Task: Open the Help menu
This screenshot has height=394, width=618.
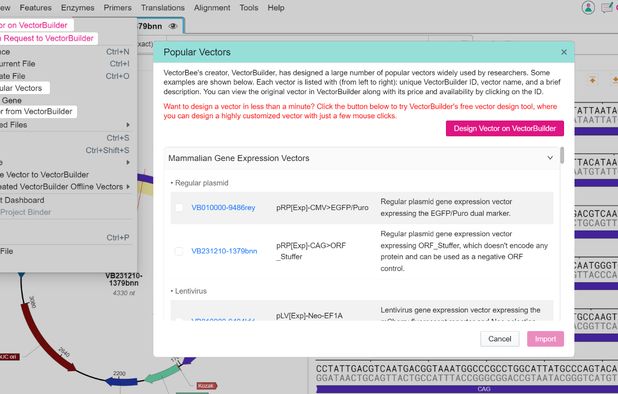Action: 276,7
